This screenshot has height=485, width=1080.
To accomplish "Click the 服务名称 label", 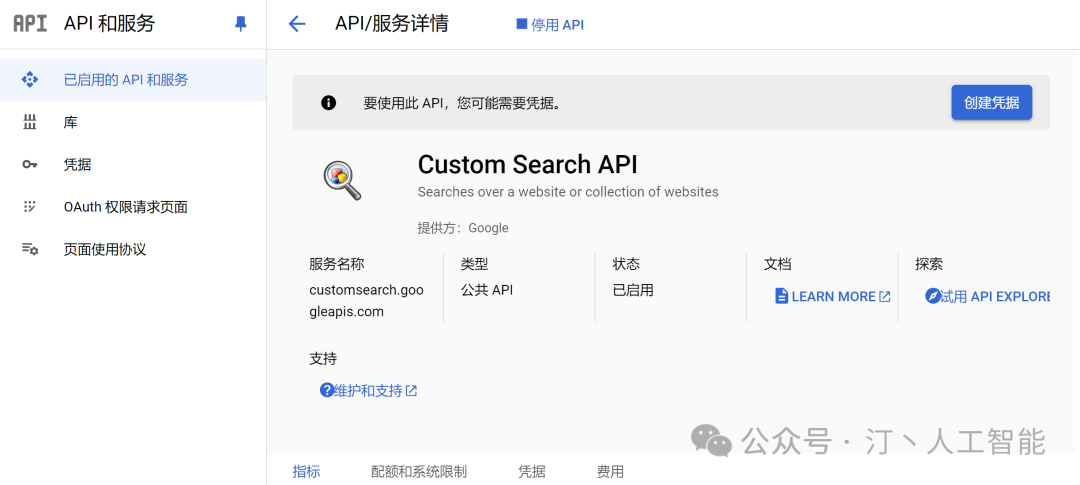I will click(337, 264).
